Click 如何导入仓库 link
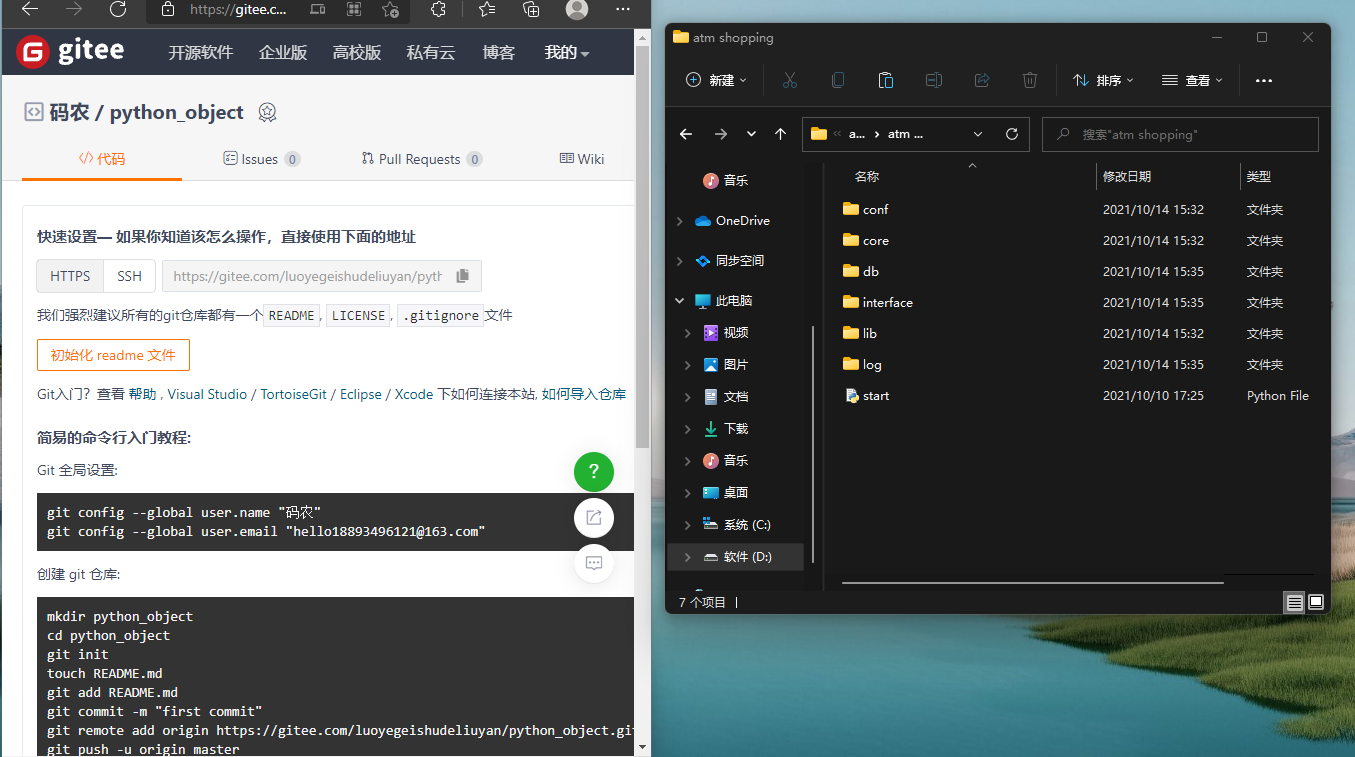The height and width of the screenshot is (757, 1355). click(584, 395)
